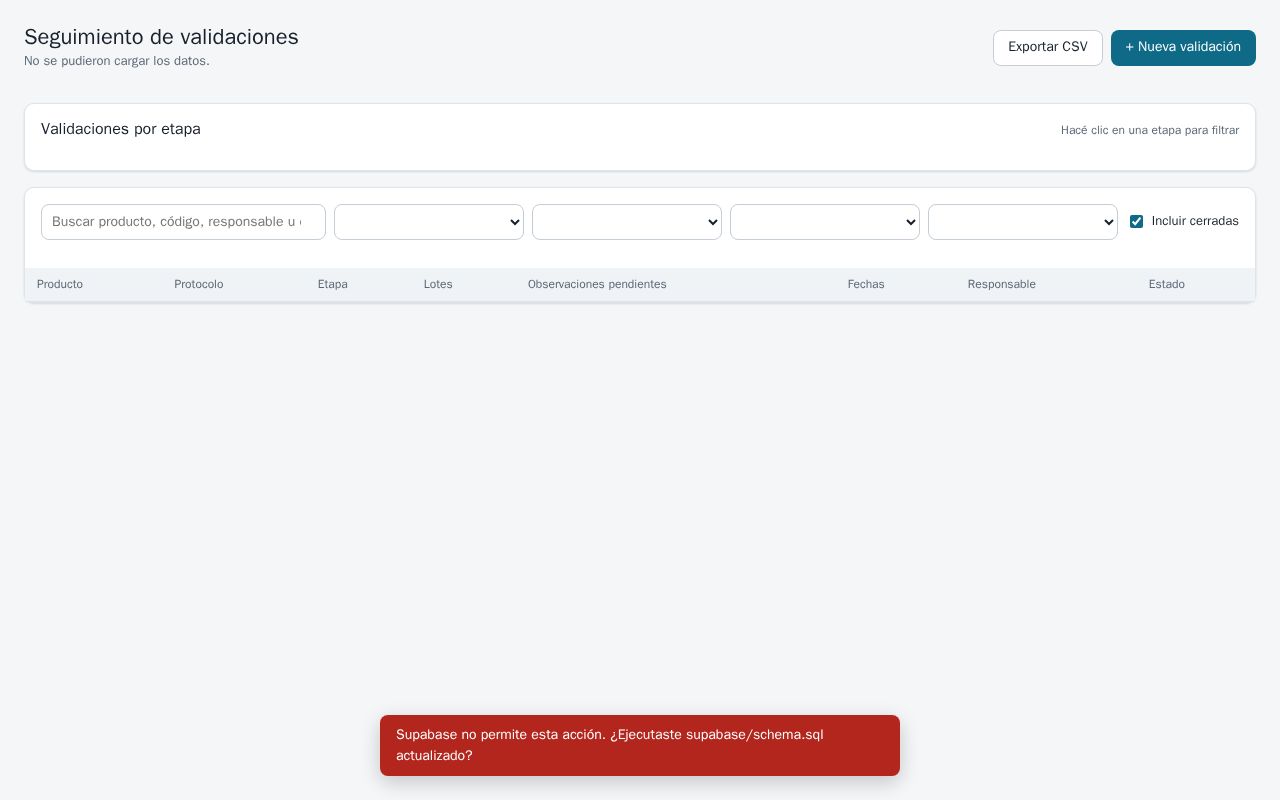The image size is (1280, 800).
Task: Click the Fechas column header
Action: [x=866, y=285]
